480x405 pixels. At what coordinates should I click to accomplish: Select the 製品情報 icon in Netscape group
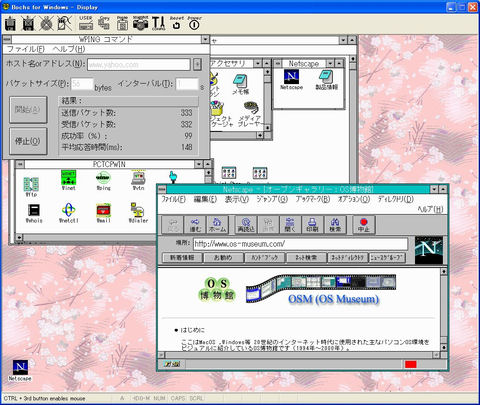click(327, 80)
